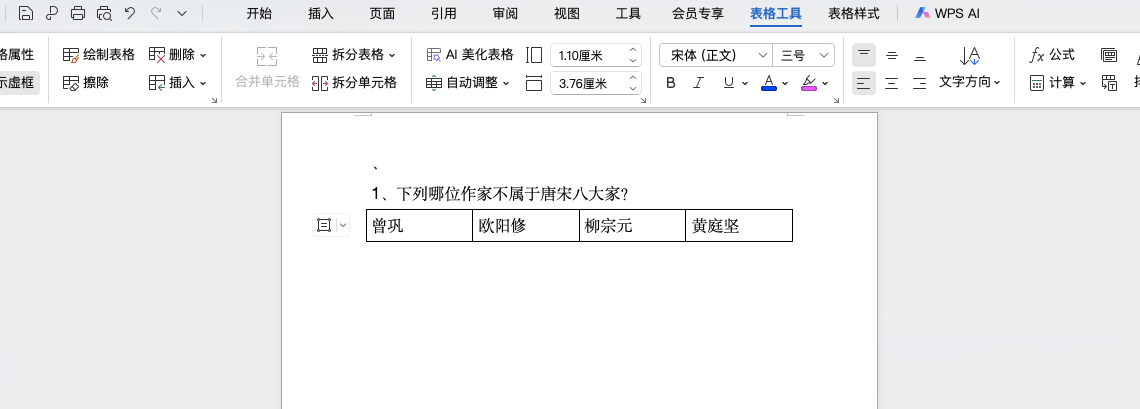1140x409 pixels.
Task: Expand the 删除 delete dropdown
Action: (178, 54)
